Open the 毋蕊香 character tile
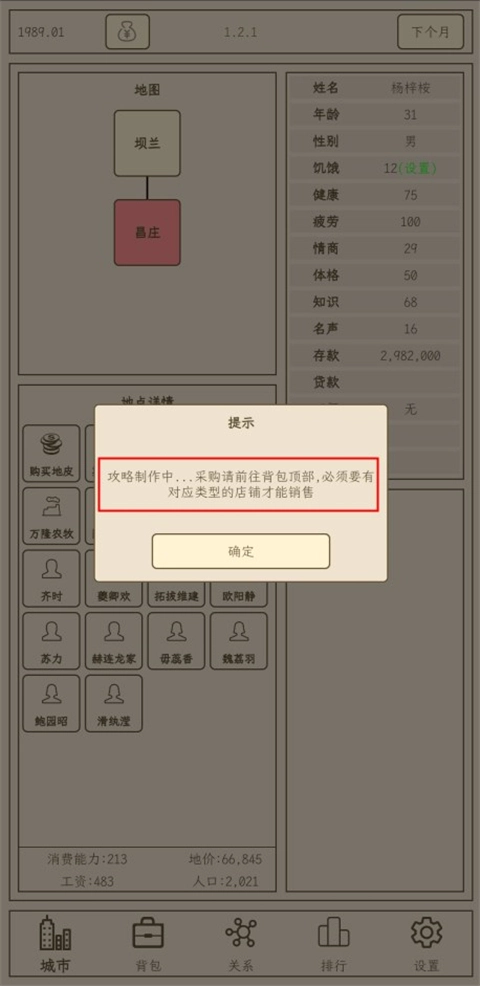Screen dimensions: 480x986 coord(176,641)
